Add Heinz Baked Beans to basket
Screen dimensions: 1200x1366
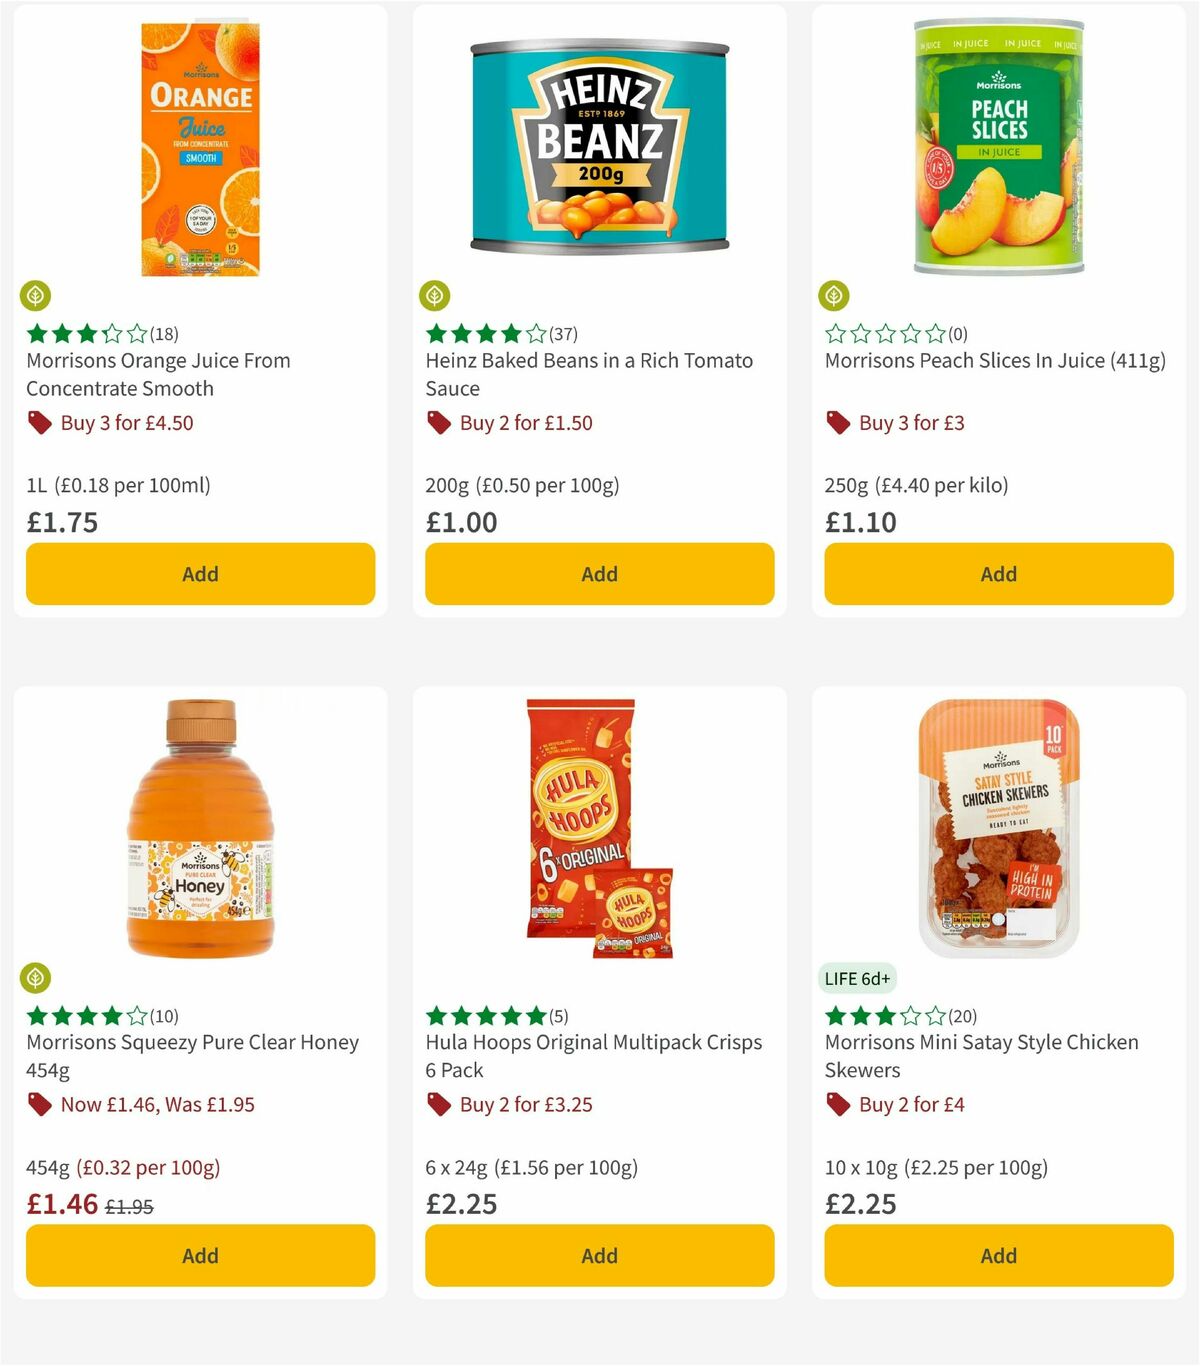pos(598,574)
